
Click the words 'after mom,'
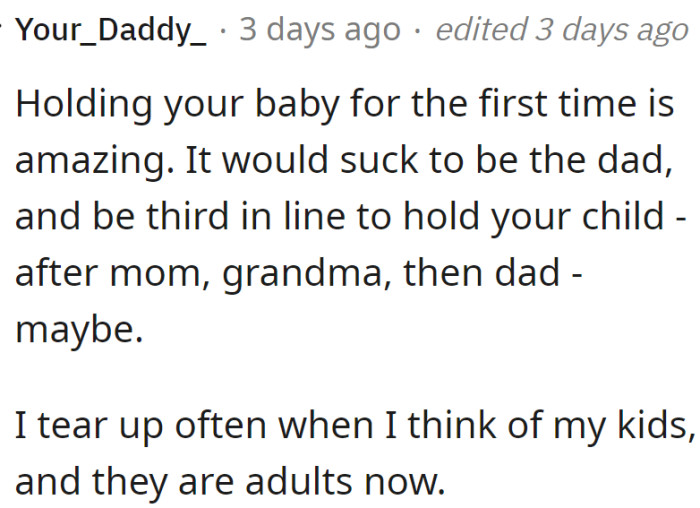coord(107,273)
